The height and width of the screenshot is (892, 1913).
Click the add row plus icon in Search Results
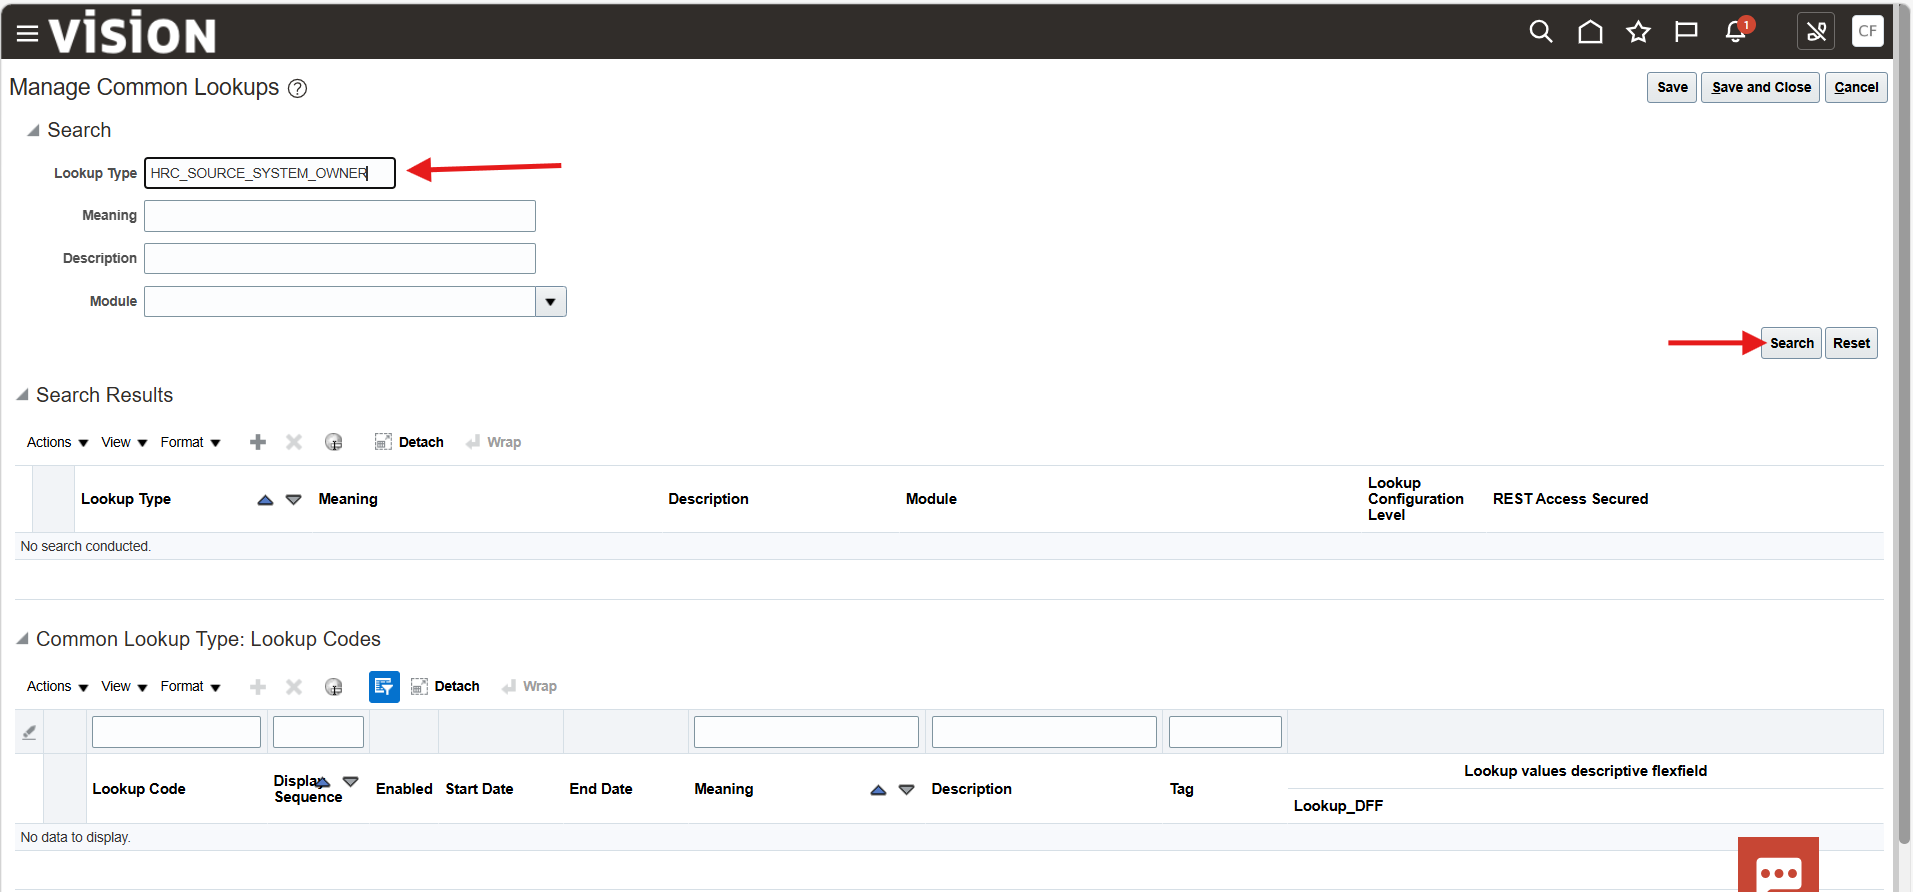pyautogui.click(x=258, y=442)
